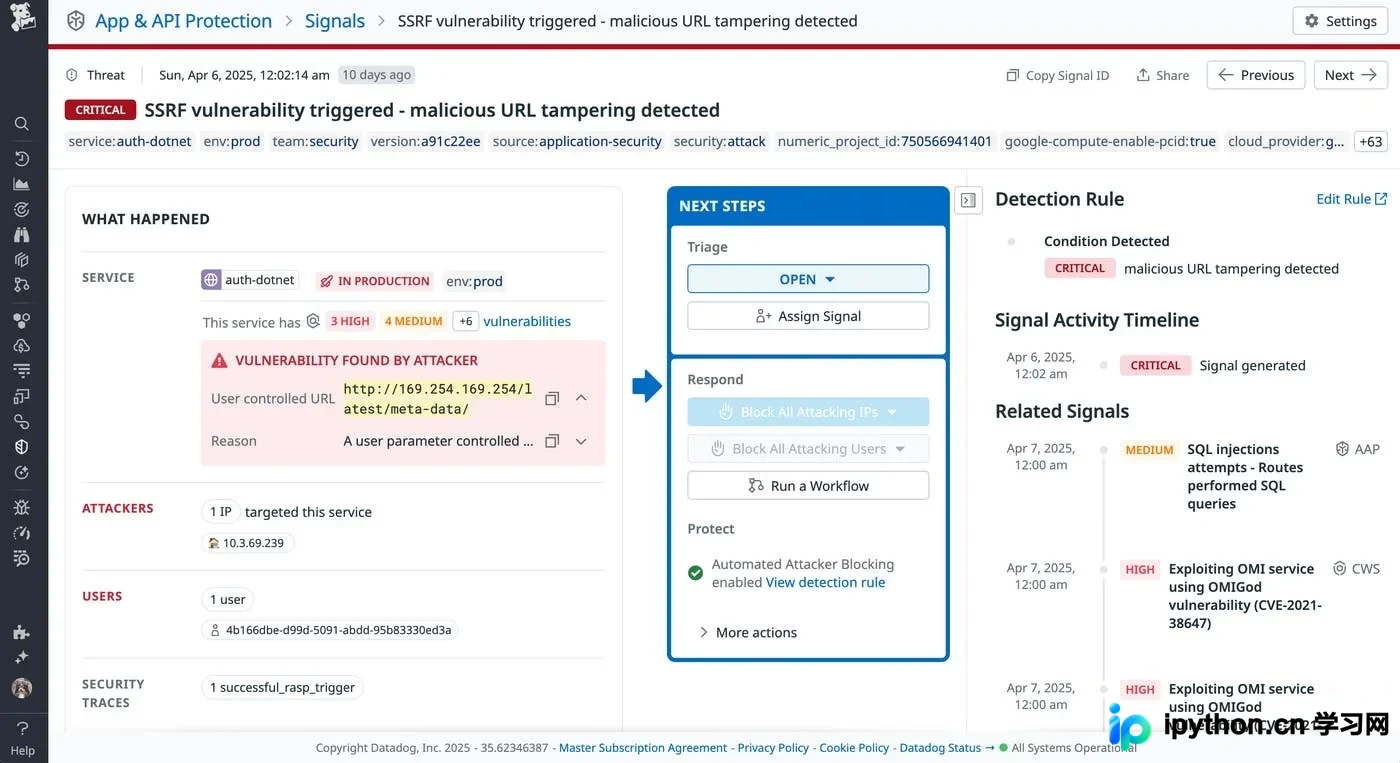Go to Signals in the breadcrumb
1400x763 pixels.
click(x=335, y=21)
